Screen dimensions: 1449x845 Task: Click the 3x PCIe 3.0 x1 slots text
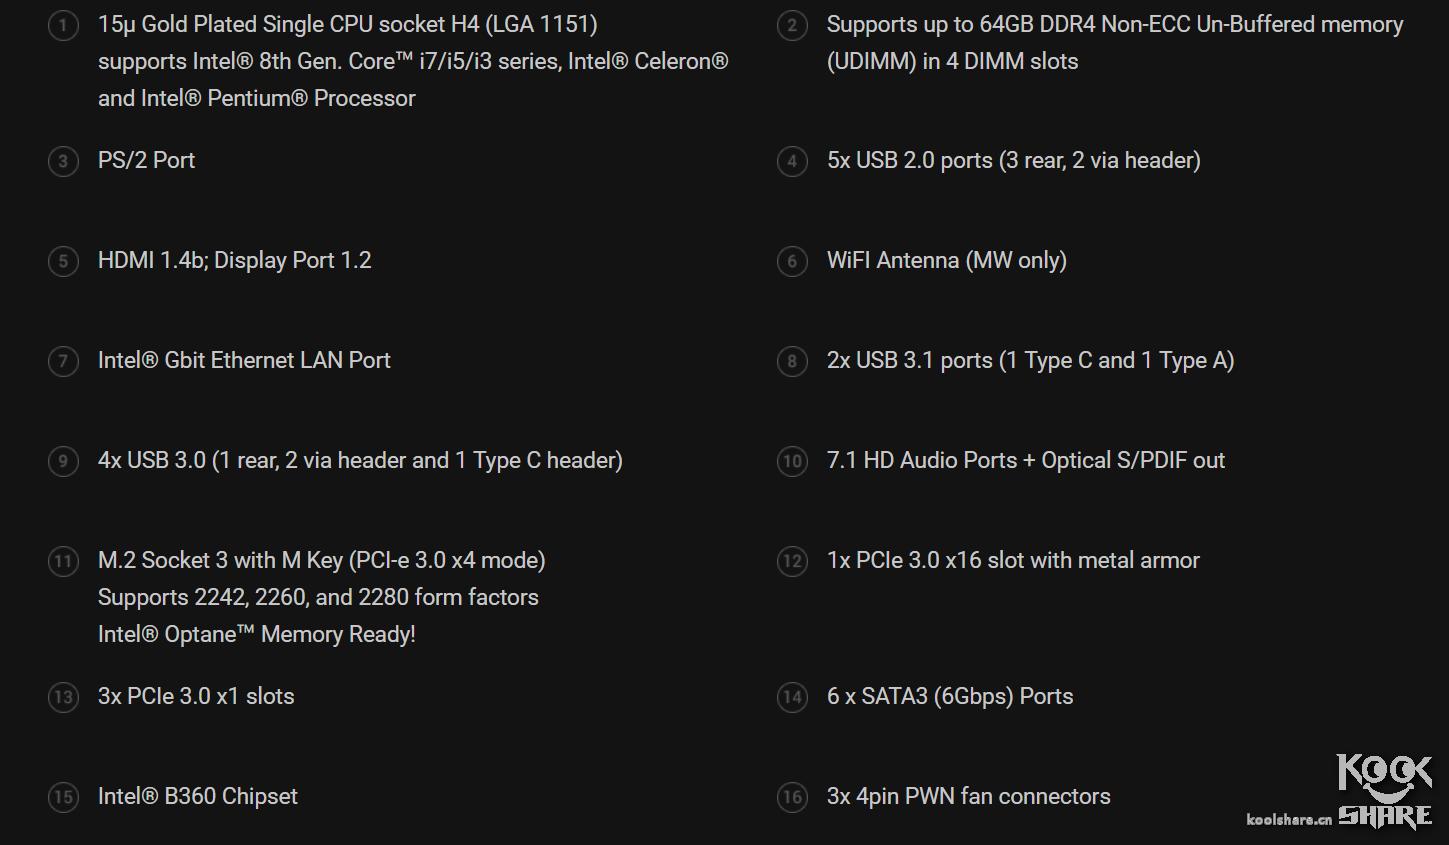[196, 696]
